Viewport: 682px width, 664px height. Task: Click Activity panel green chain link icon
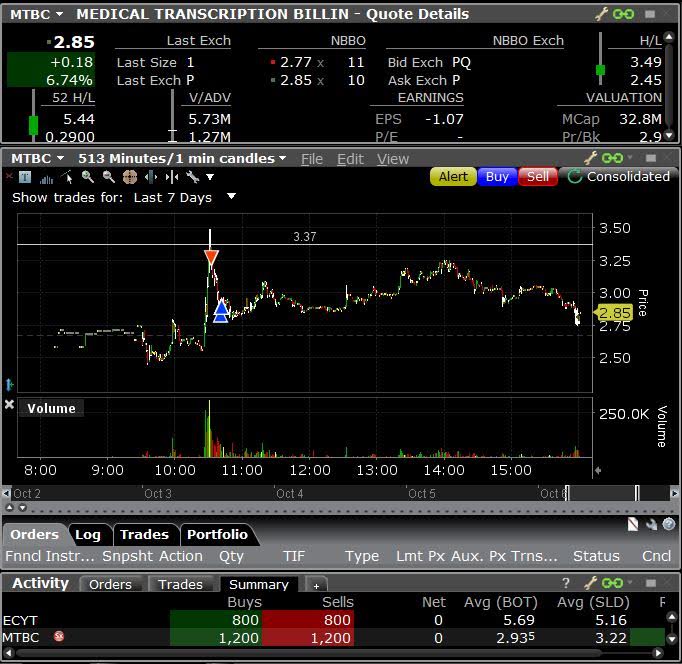click(x=612, y=583)
